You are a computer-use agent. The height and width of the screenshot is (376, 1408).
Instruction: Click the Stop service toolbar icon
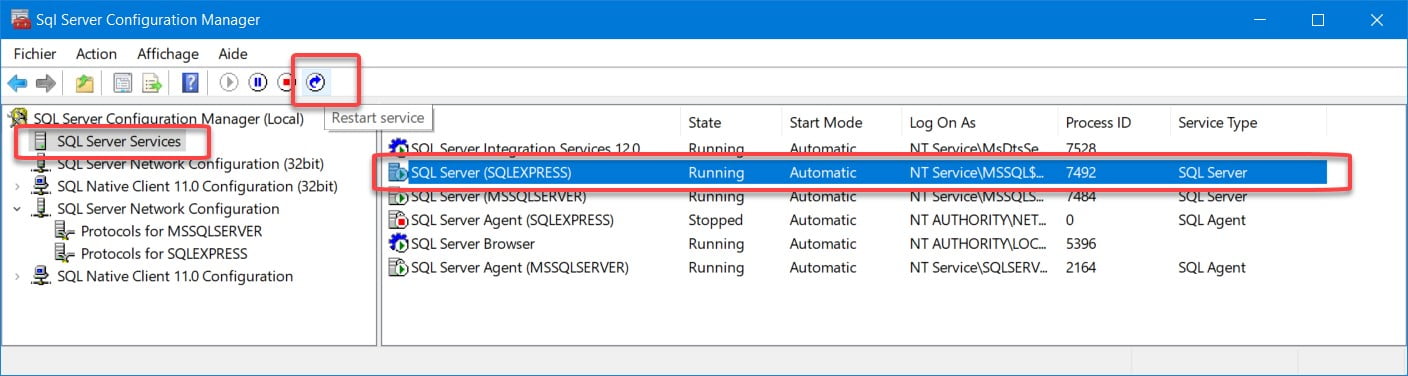click(287, 83)
